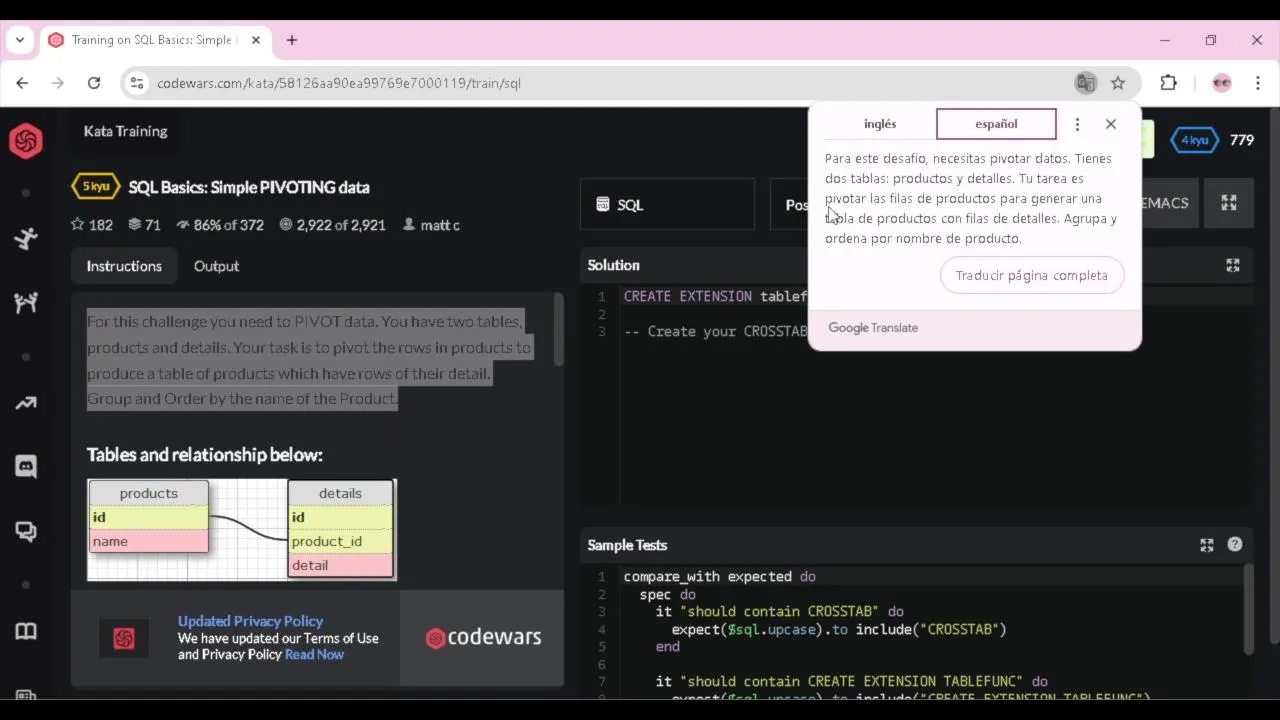The width and height of the screenshot is (1280, 720).
Task: Click the Tables and relationship below heading
Action: tap(204, 455)
